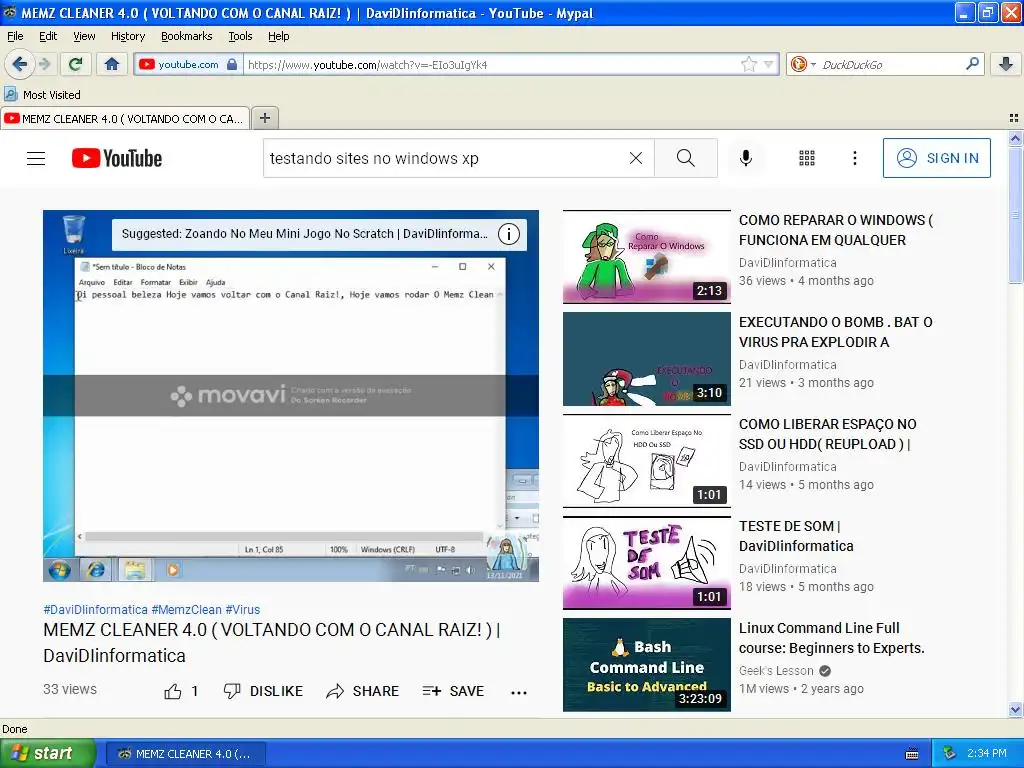The width and height of the screenshot is (1024, 768).
Task: Open a new tab with plus button
Action: pyautogui.click(x=264, y=118)
